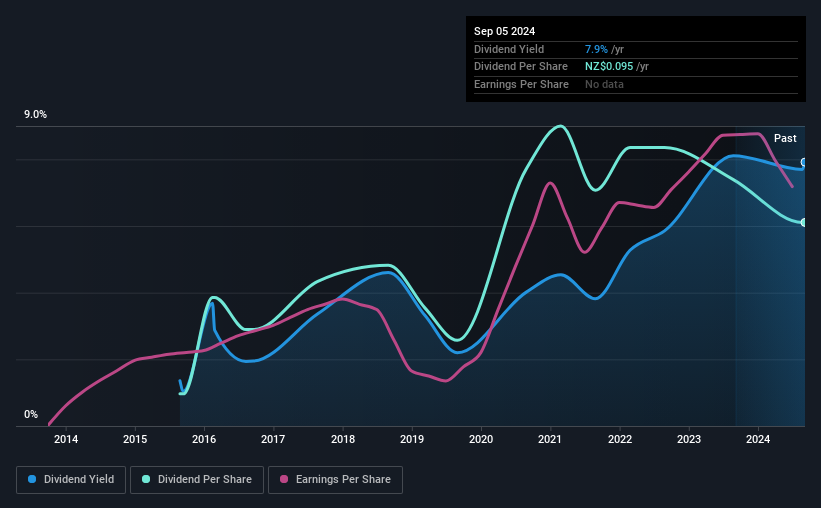Click the tooltip Dividend Per Share row label
This screenshot has height=508, width=821.
click(x=520, y=67)
